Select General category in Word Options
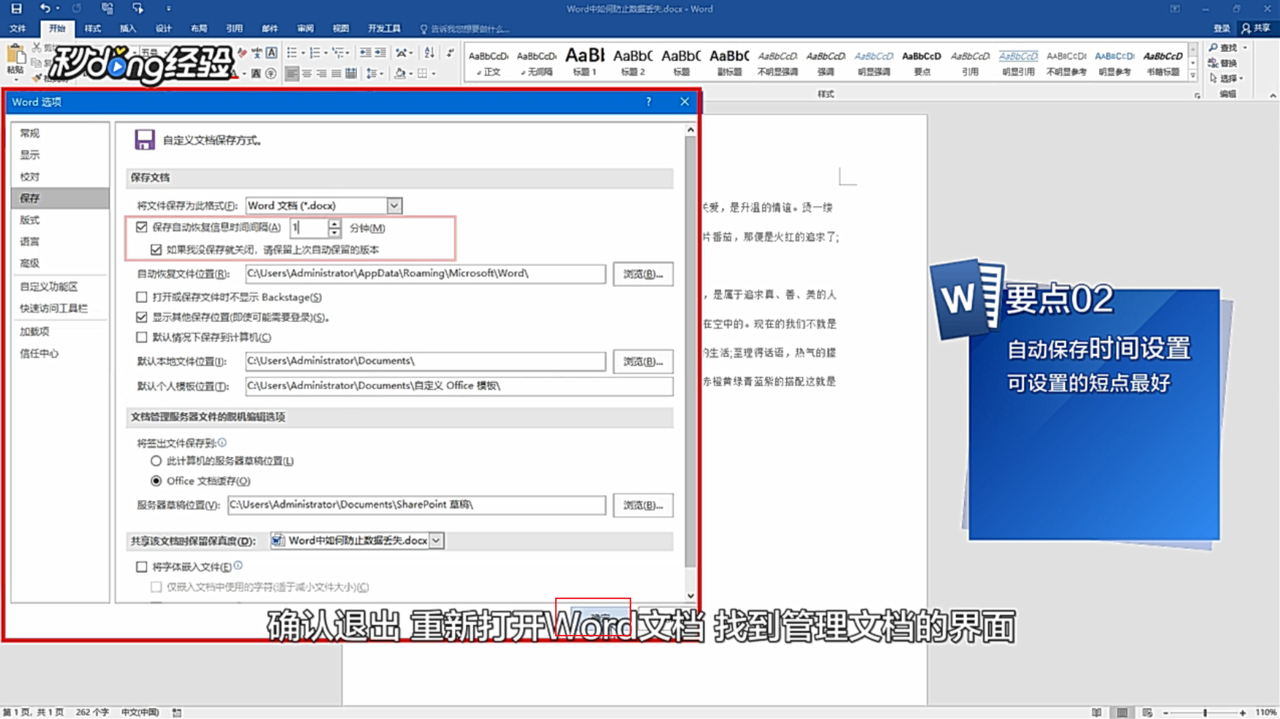The height and width of the screenshot is (719, 1280). [60, 133]
